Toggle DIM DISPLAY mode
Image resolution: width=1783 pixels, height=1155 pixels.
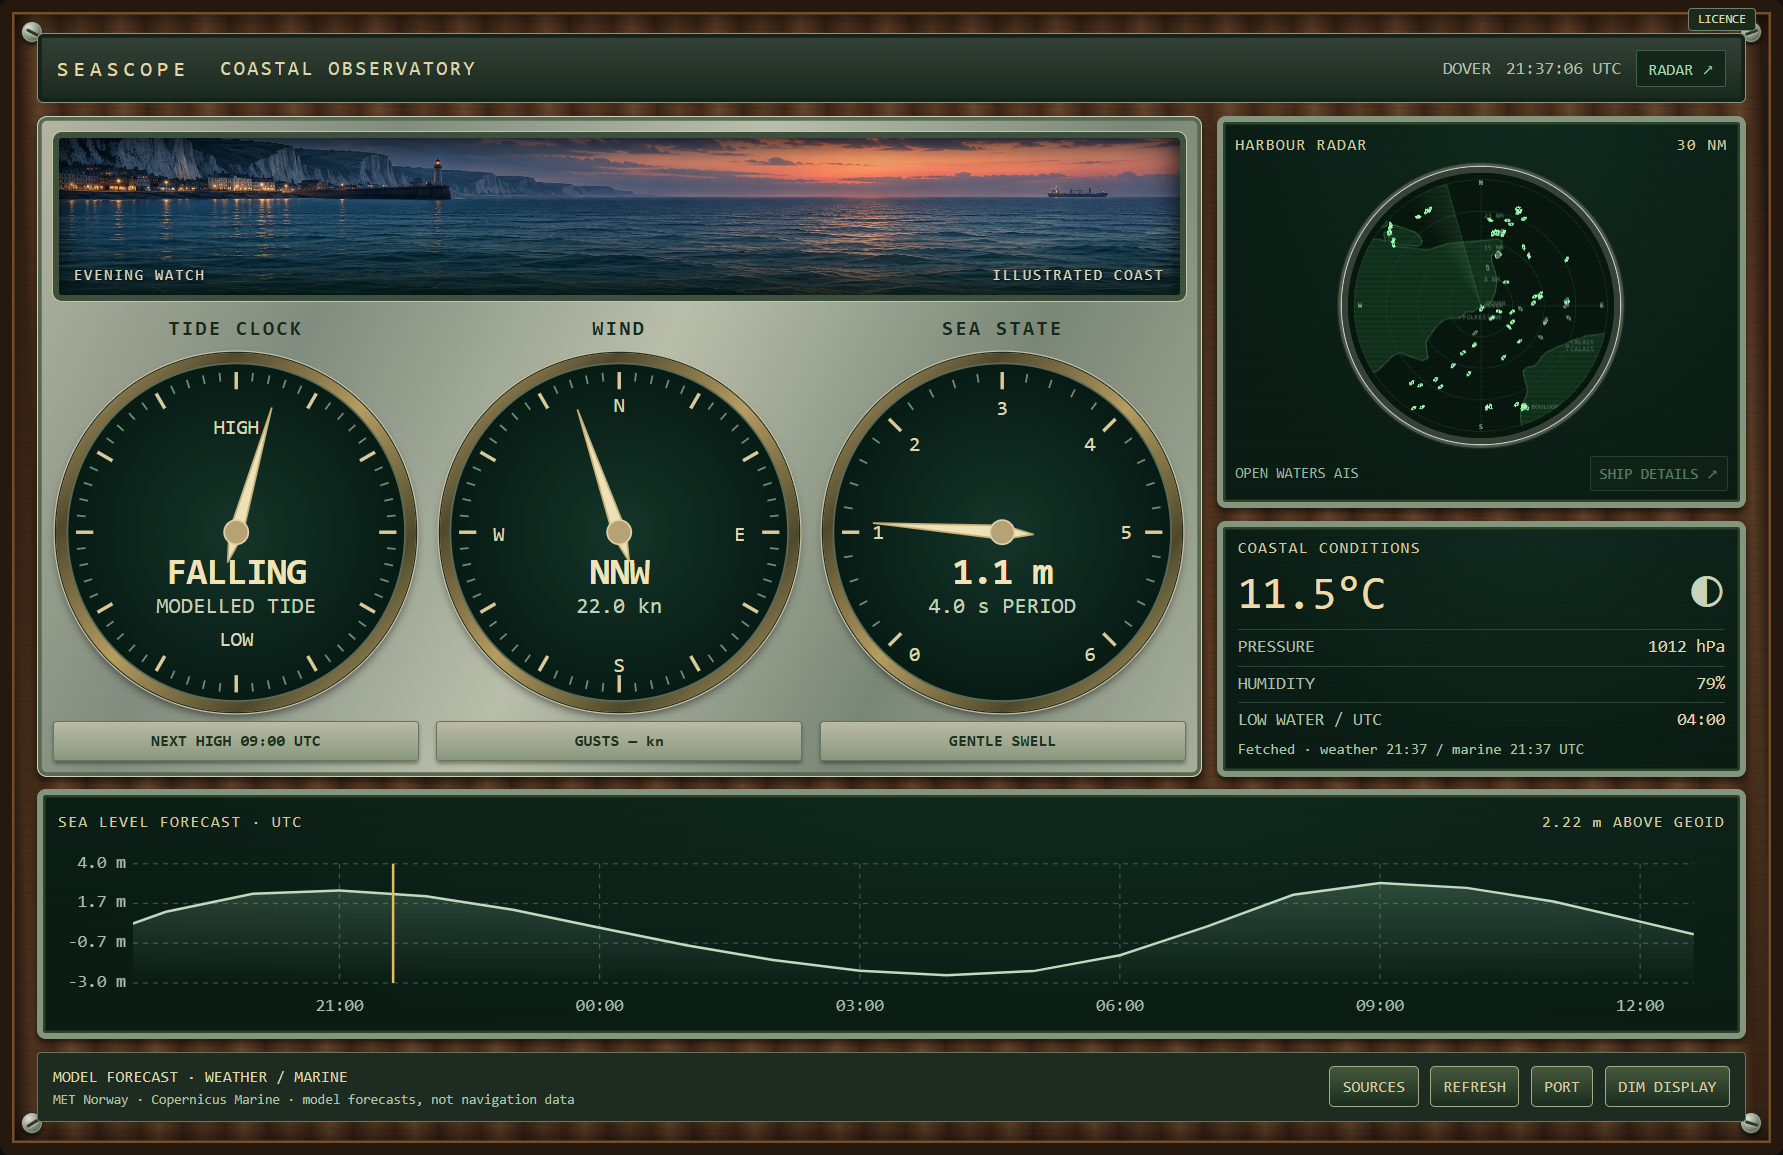[1666, 1087]
